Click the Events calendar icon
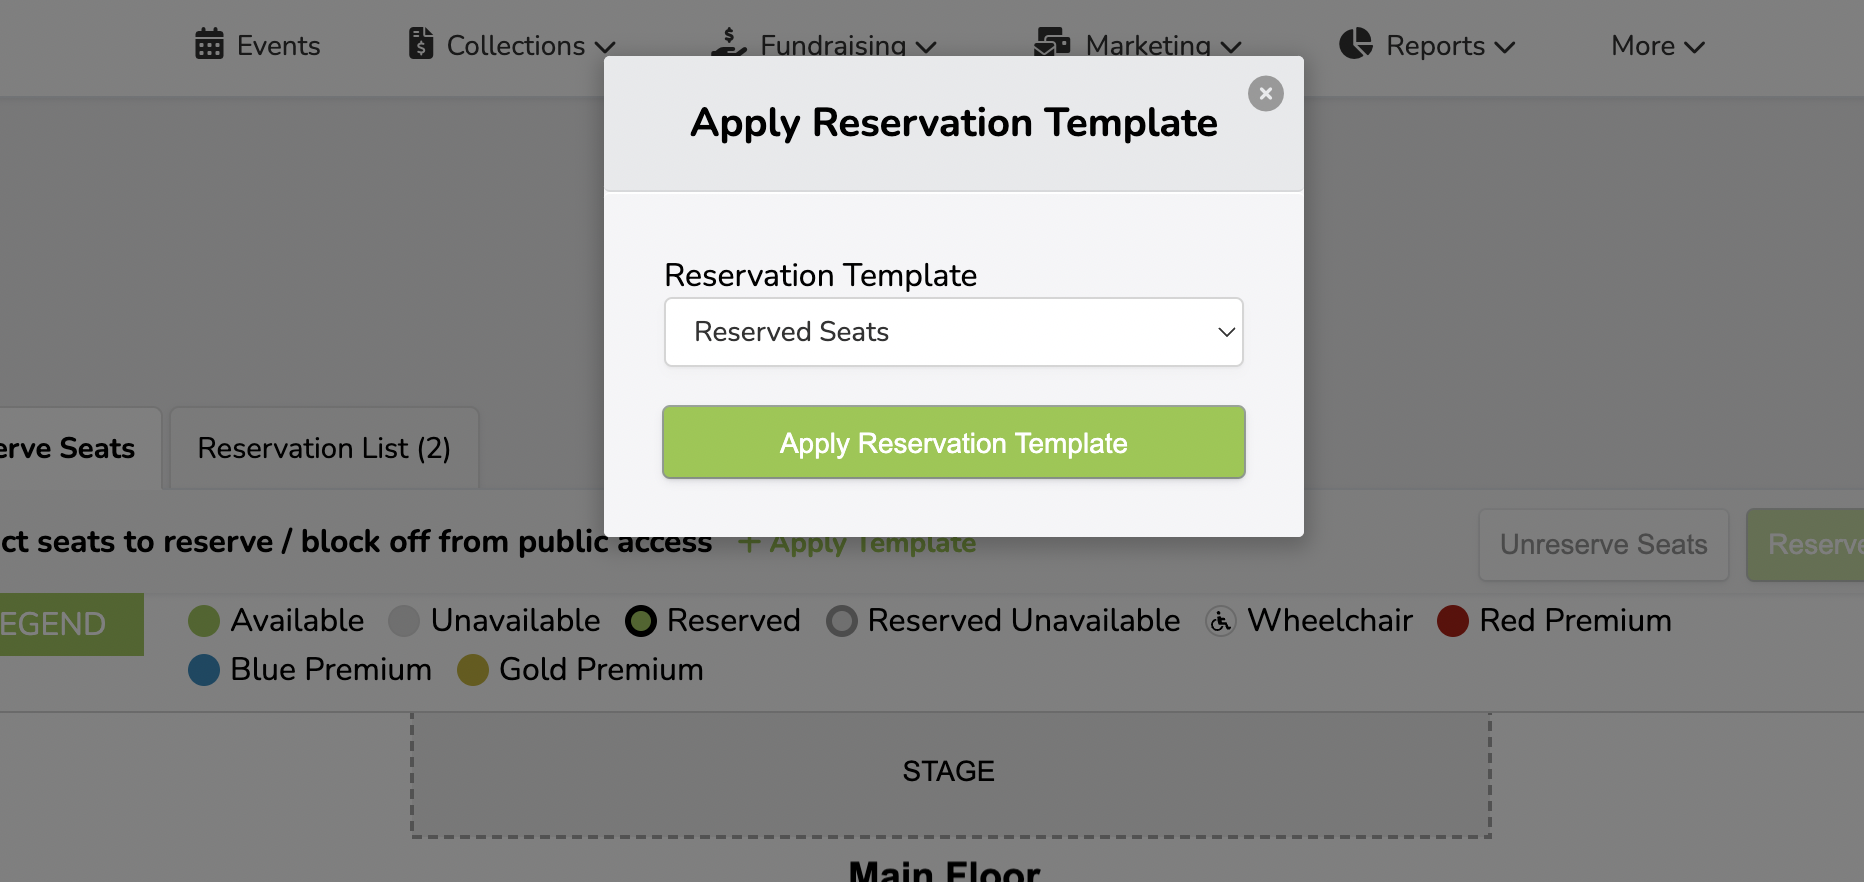The width and height of the screenshot is (1864, 882). pos(208,45)
